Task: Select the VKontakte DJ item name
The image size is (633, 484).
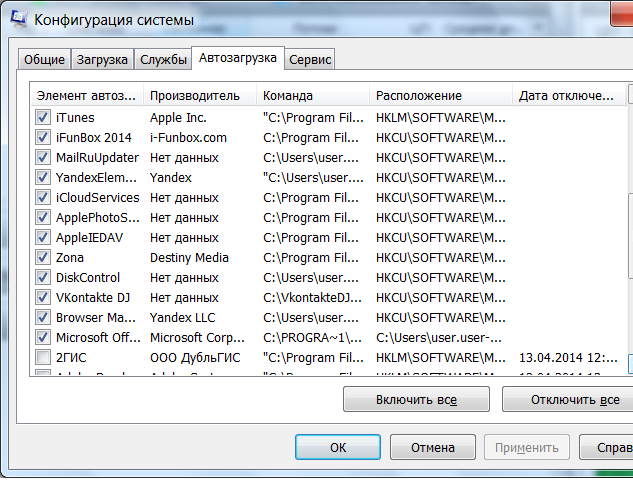Action: [93, 298]
